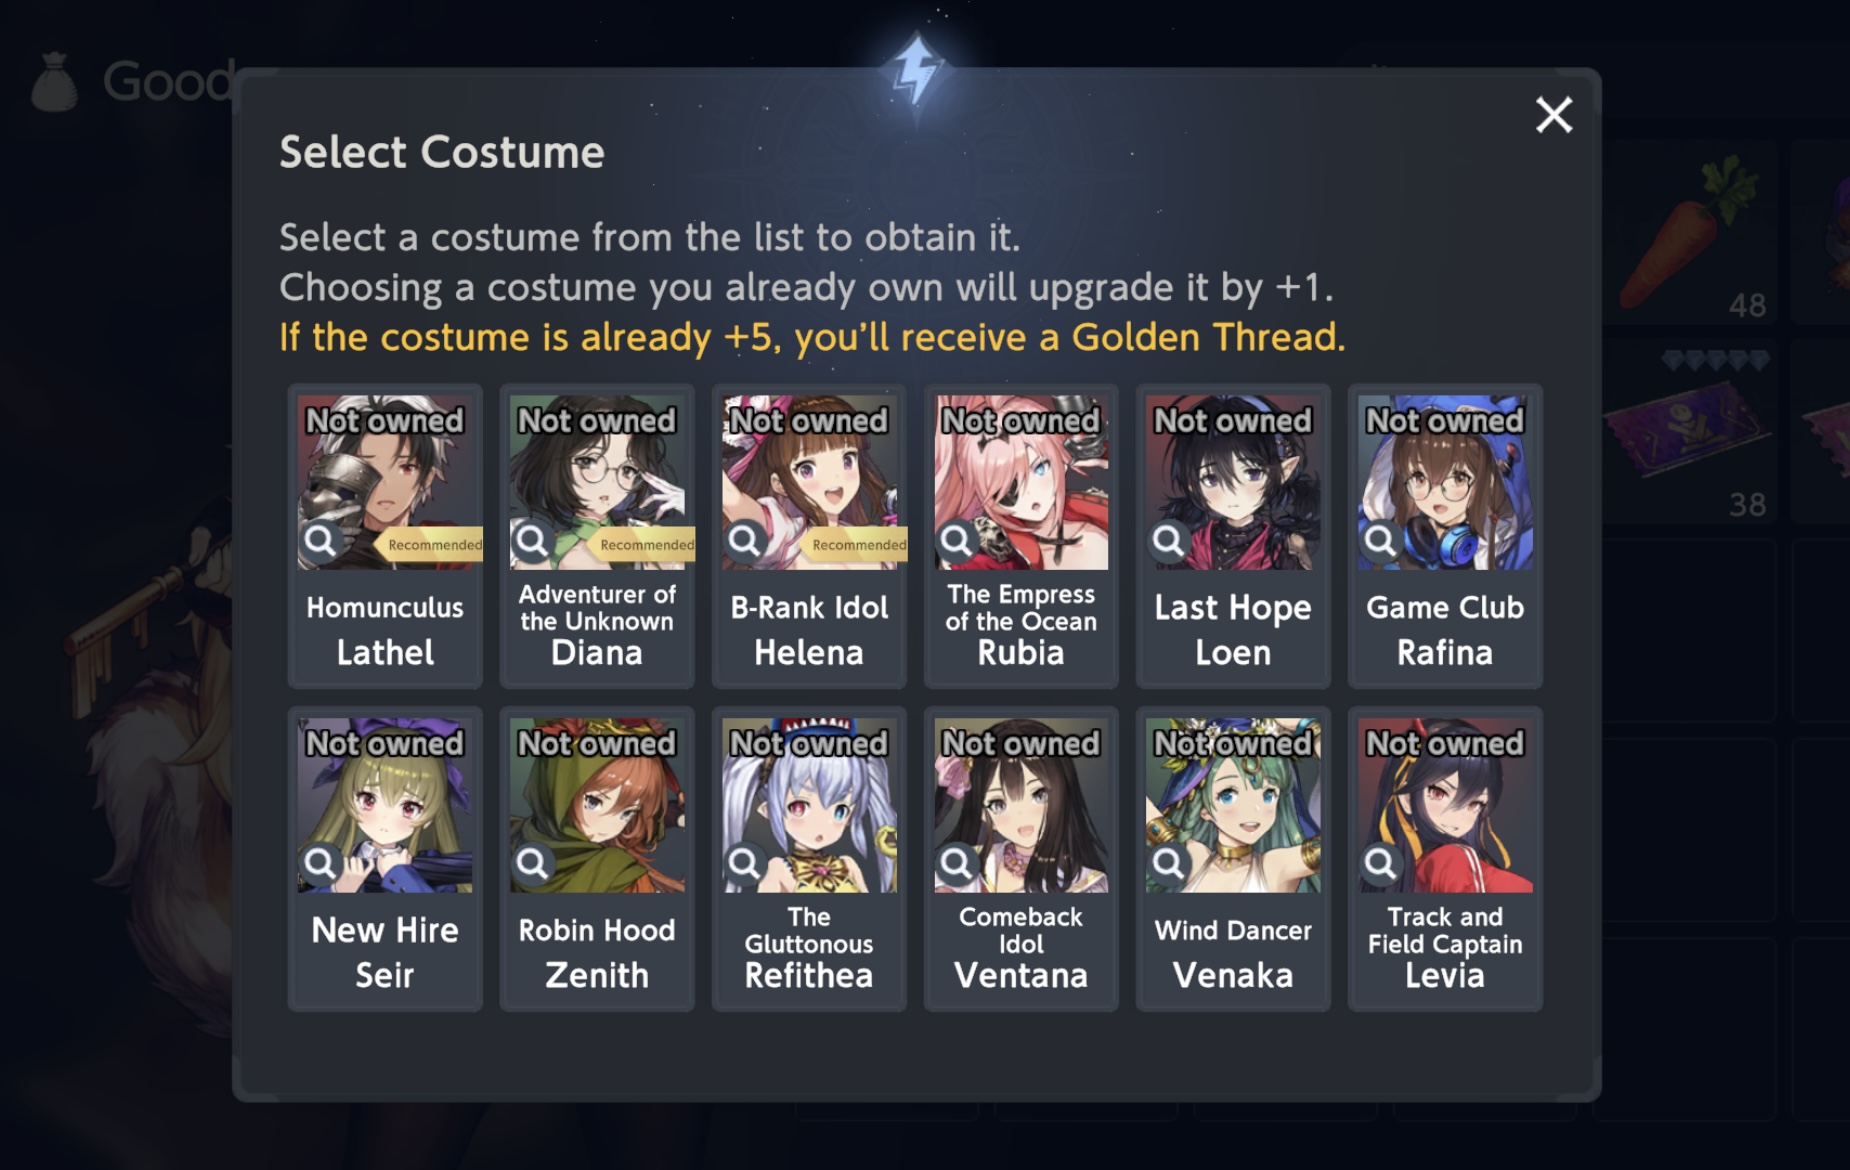This screenshot has width=1850, height=1170.
Task: Preview Homunculus Lathel with magnifier icon
Action: pos(321,541)
